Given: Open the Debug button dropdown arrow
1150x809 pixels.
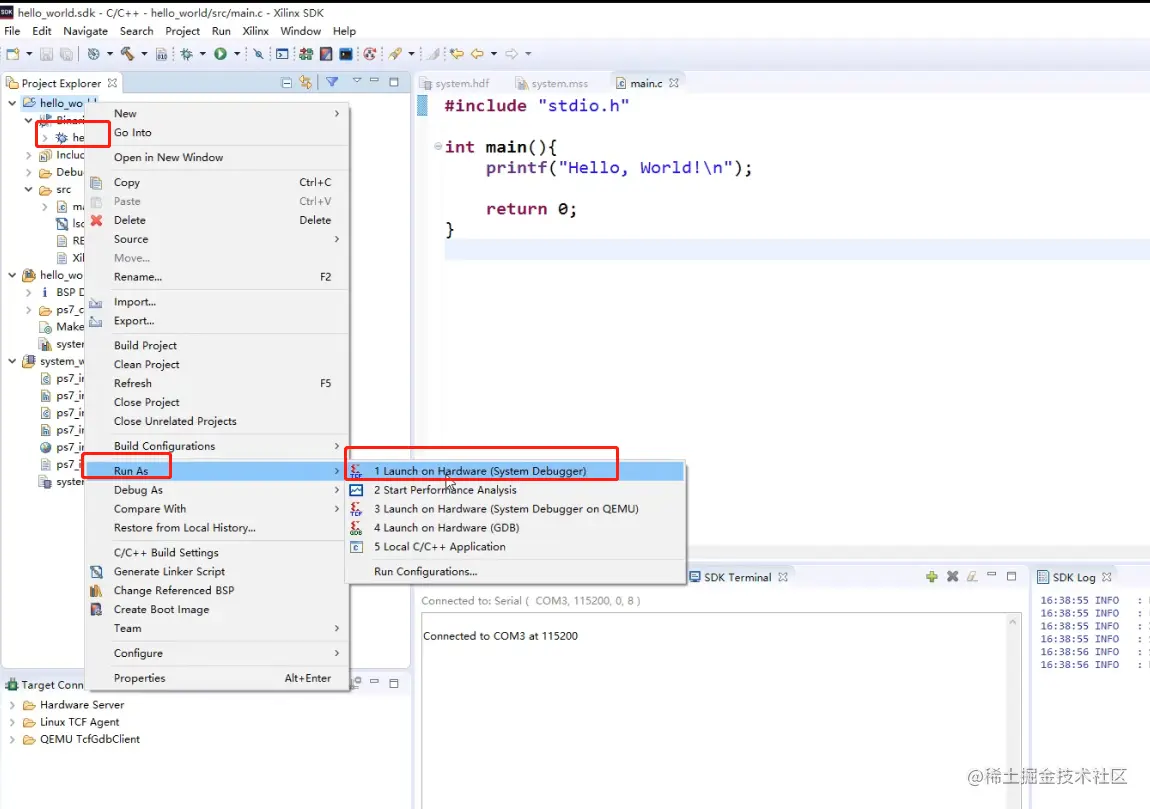Looking at the screenshot, I should pyautogui.click(x=203, y=54).
